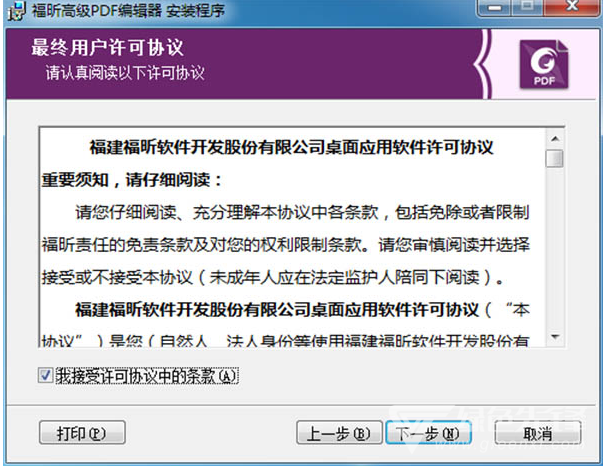Uncheck 我接受许可协议中的条款 checkbox
The width and height of the screenshot is (603, 470).
click(x=45, y=375)
